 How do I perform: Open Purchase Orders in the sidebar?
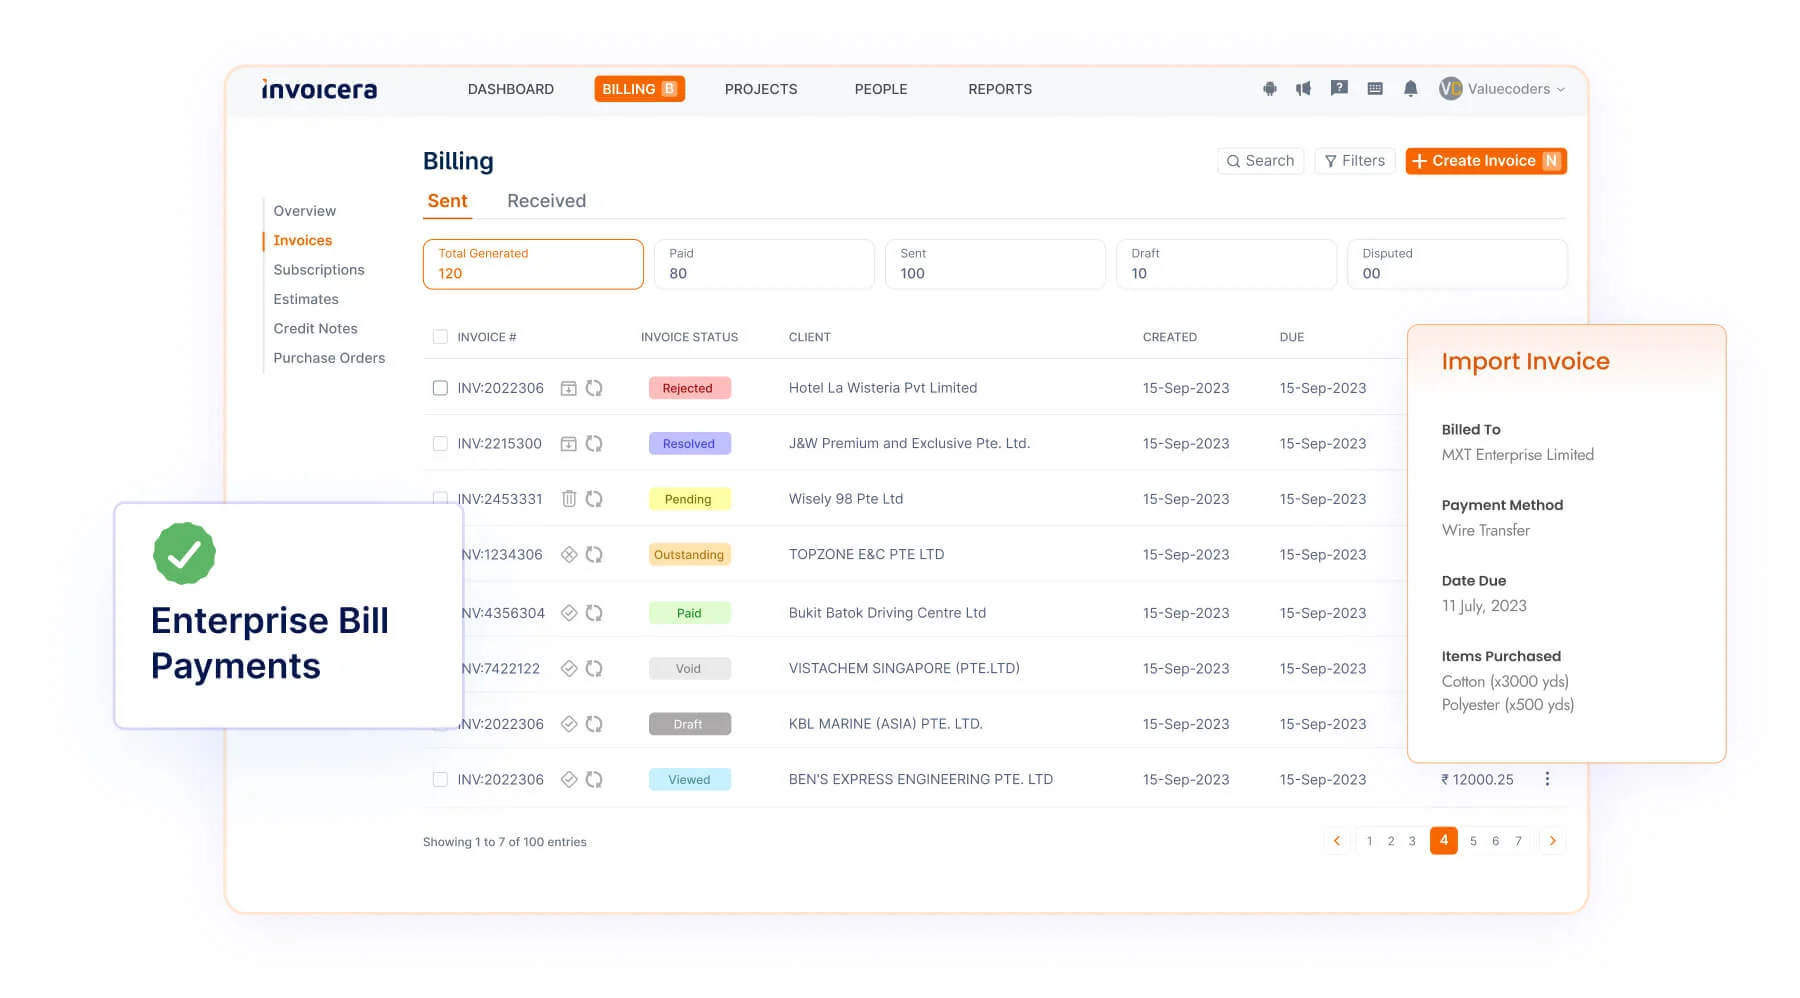tap(329, 358)
